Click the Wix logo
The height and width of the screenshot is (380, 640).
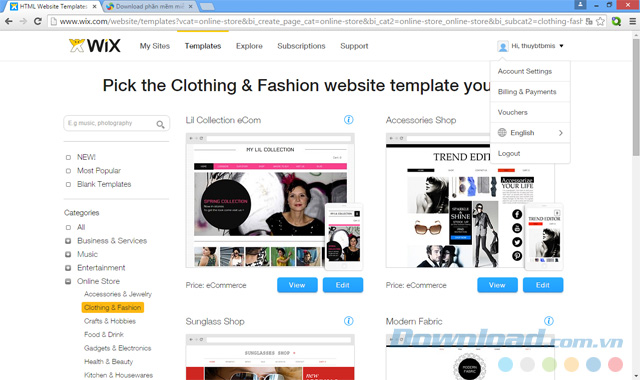(95, 45)
